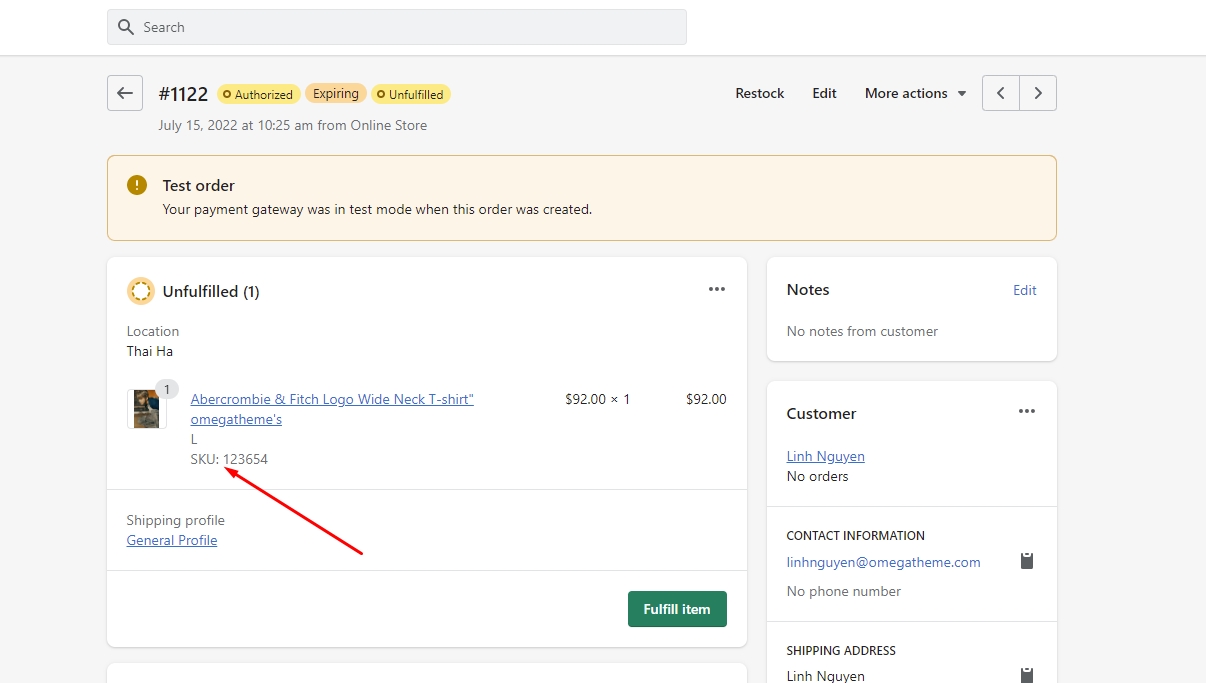
Task: Open Linh Nguyen customer profile link
Action: tap(825, 456)
